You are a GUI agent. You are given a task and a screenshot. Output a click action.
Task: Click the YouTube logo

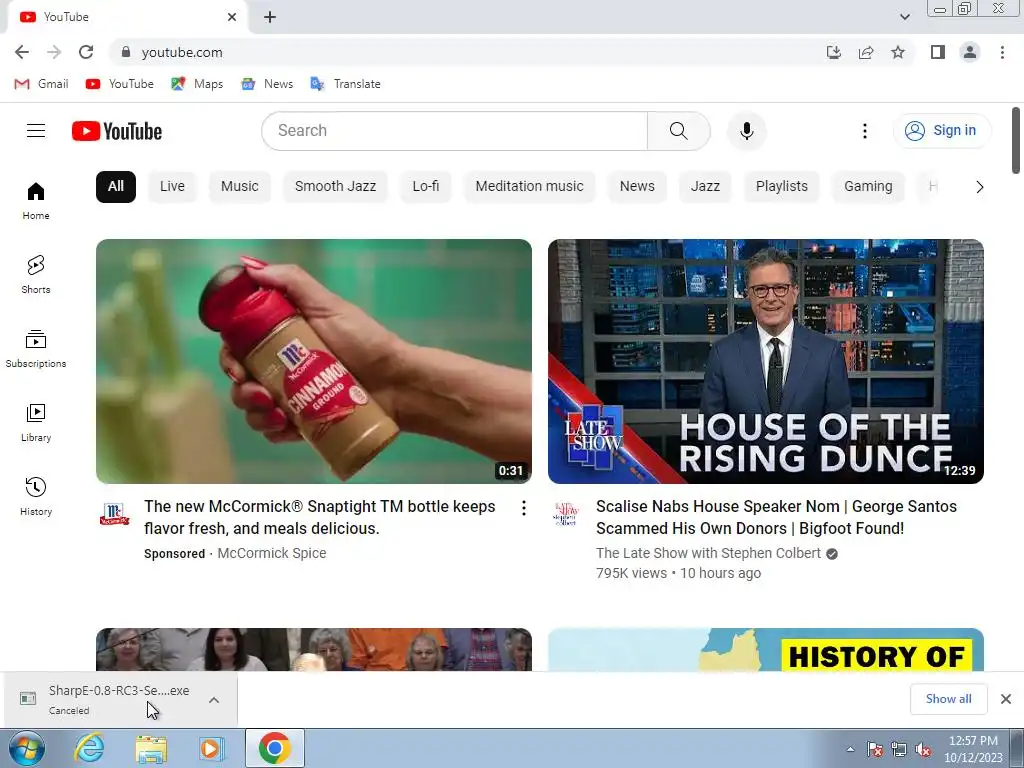pos(117,131)
